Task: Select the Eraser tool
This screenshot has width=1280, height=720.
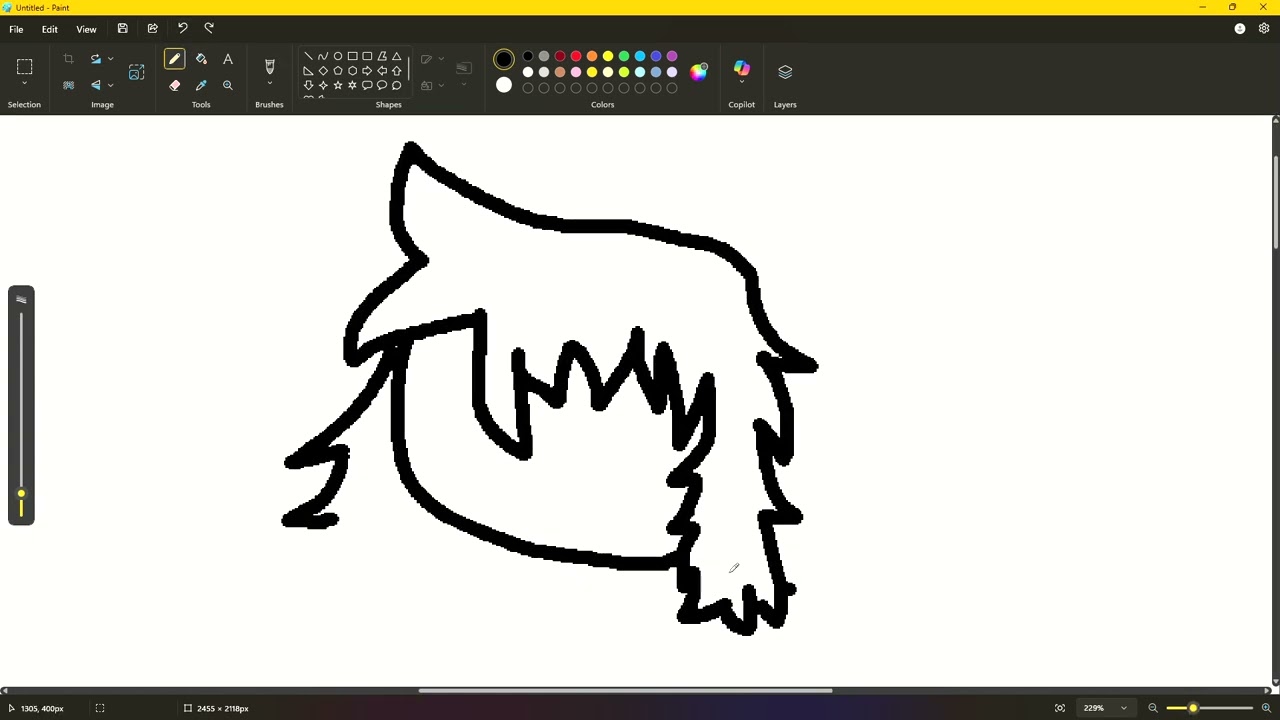Action: tap(175, 86)
